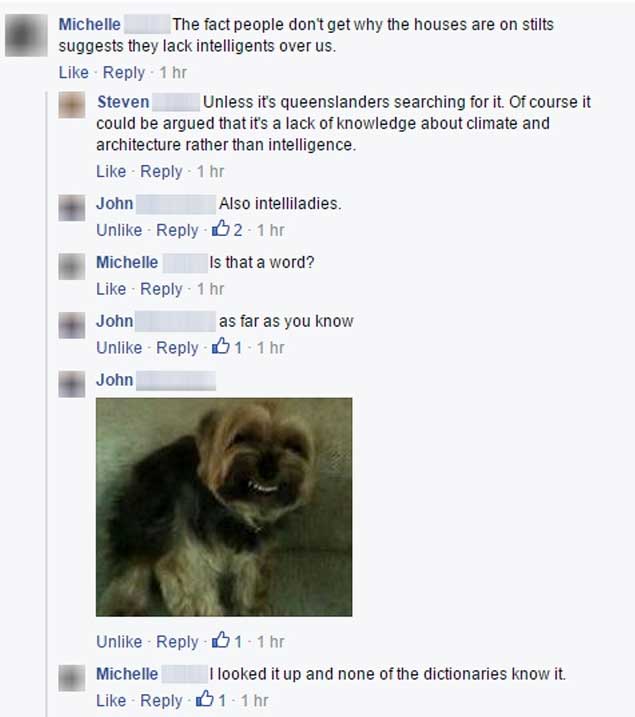Unlike the dog photo comment
This screenshot has width=635, height=717.
pyautogui.click(x=119, y=642)
